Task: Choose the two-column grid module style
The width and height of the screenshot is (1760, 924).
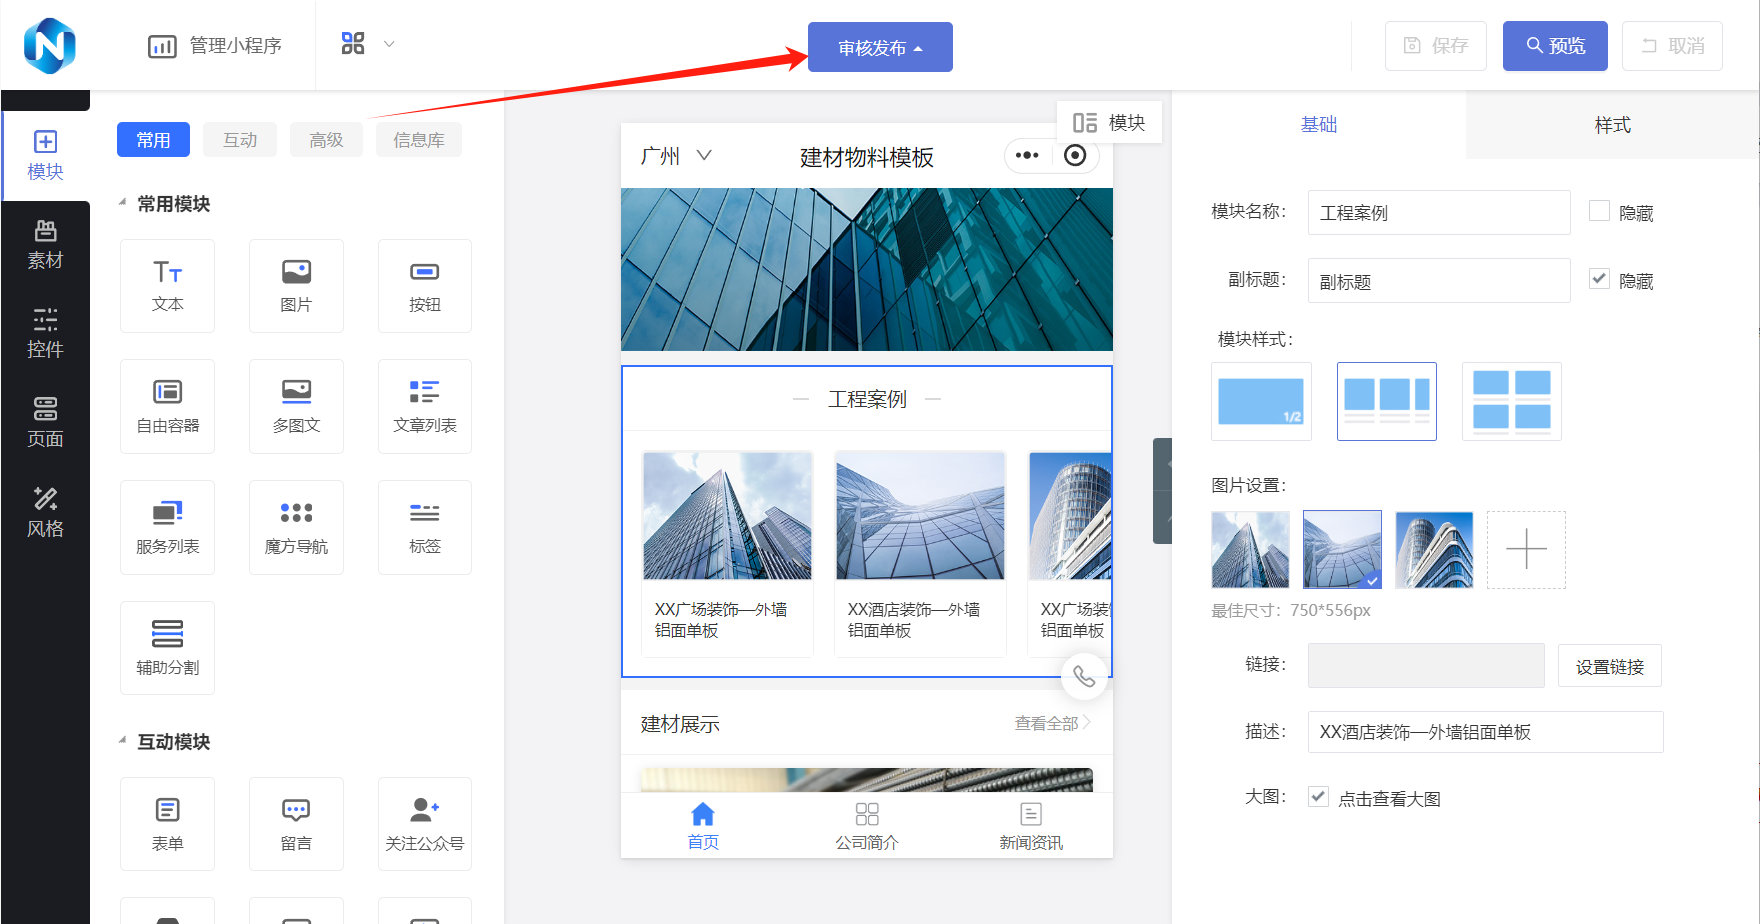Action: pyautogui.click(x=1511, y=401)
